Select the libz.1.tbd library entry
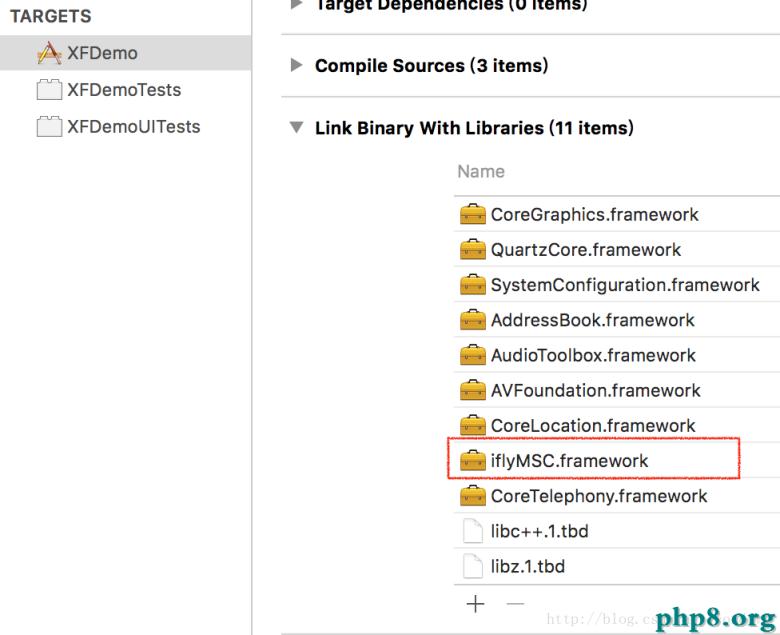Screen dimensions: 780x635 pos(527,566)
